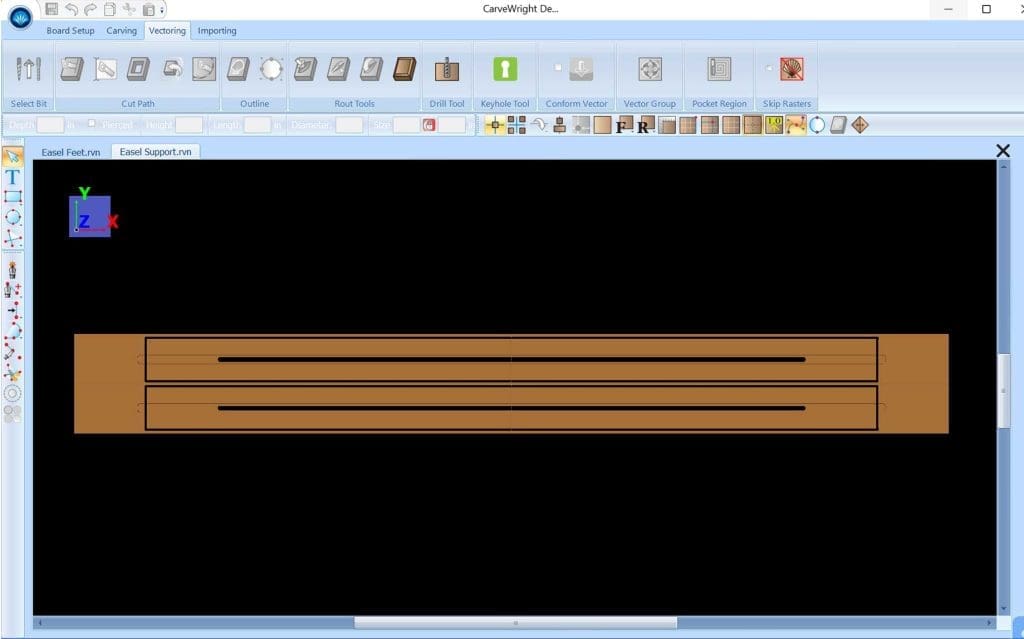Enable the Conform Vector checkbox
The height and width of the screenshot is (639, 1024).
pos(558,68)
